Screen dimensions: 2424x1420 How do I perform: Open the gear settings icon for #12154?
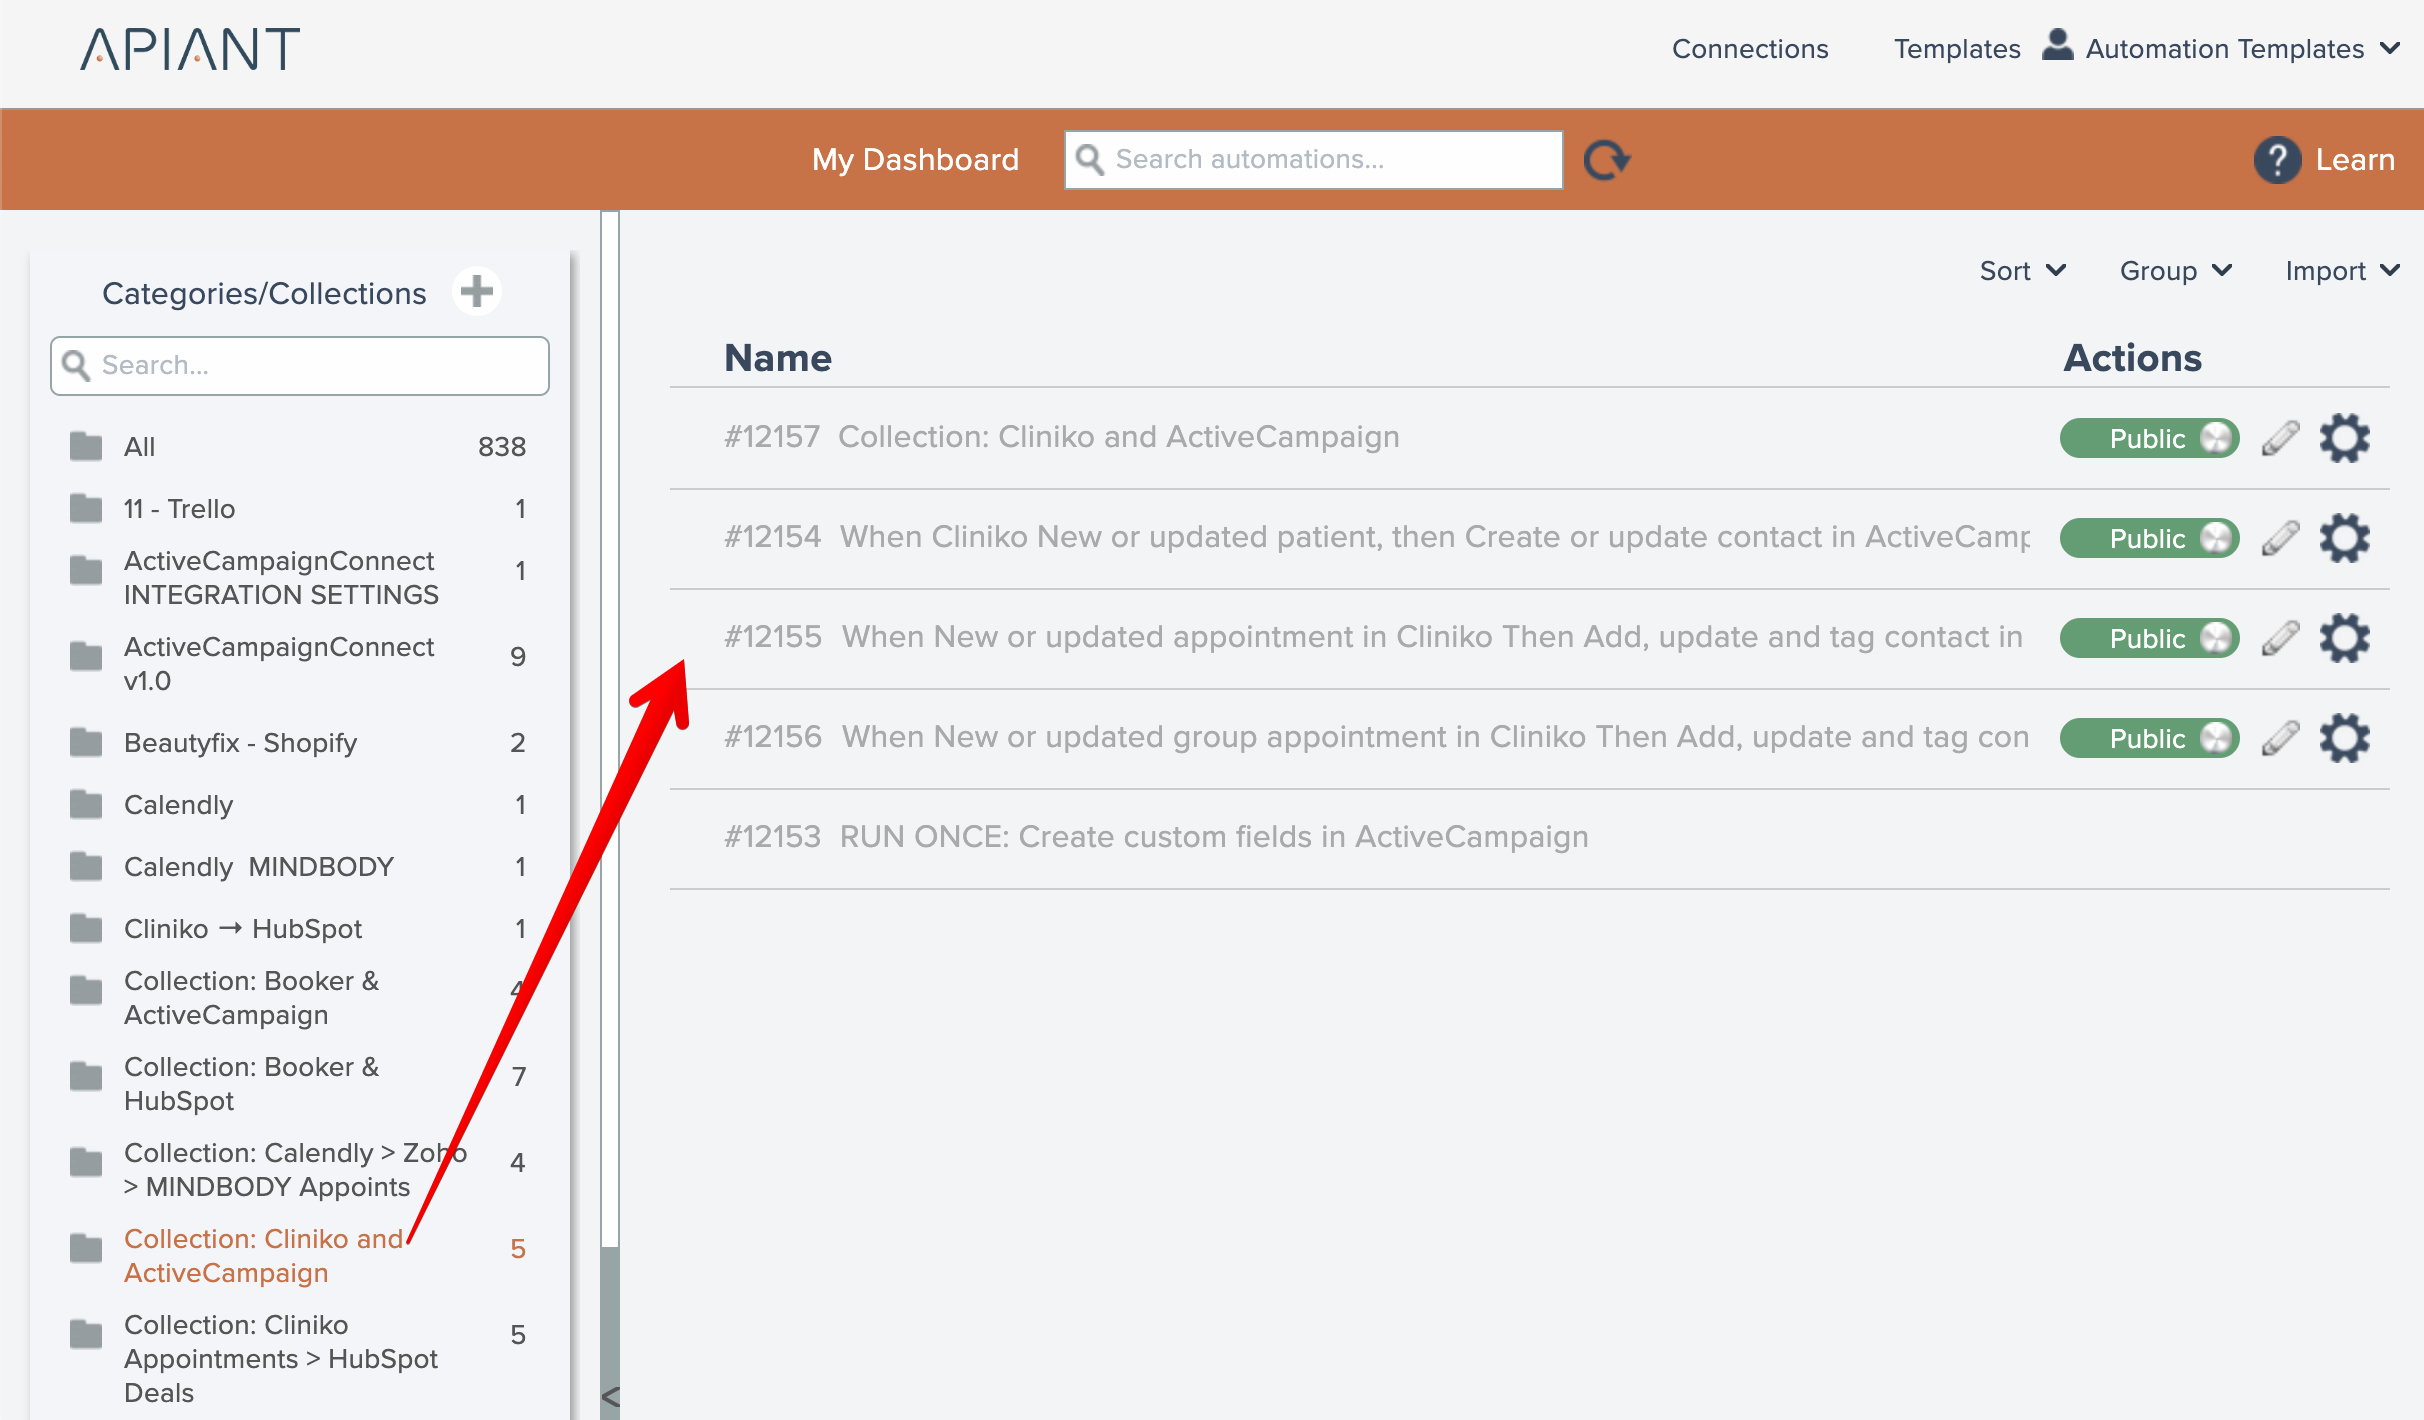point(2344,538)
